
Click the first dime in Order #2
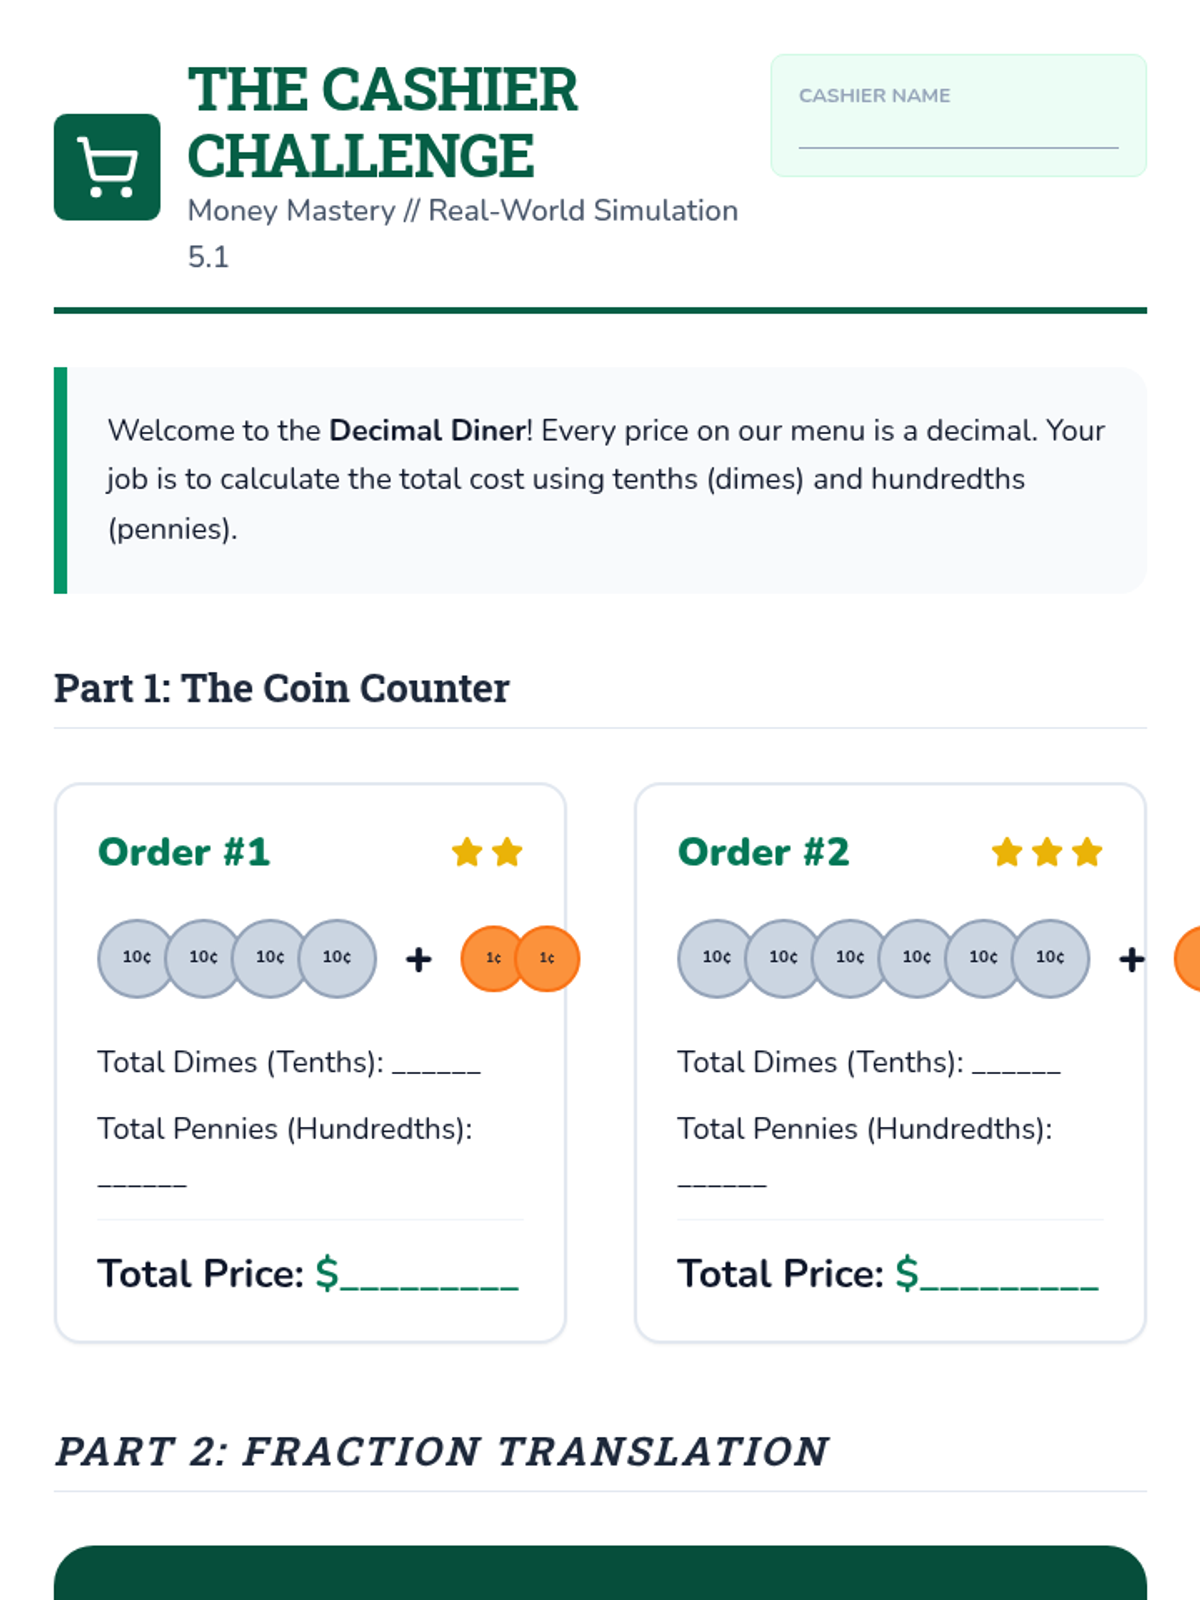[x=714, y=958]
